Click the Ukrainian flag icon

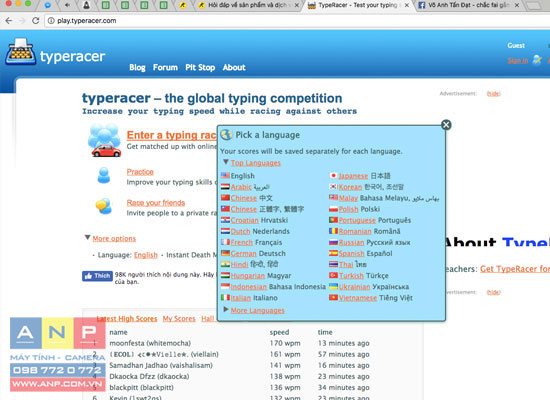[x=333, y=286]
